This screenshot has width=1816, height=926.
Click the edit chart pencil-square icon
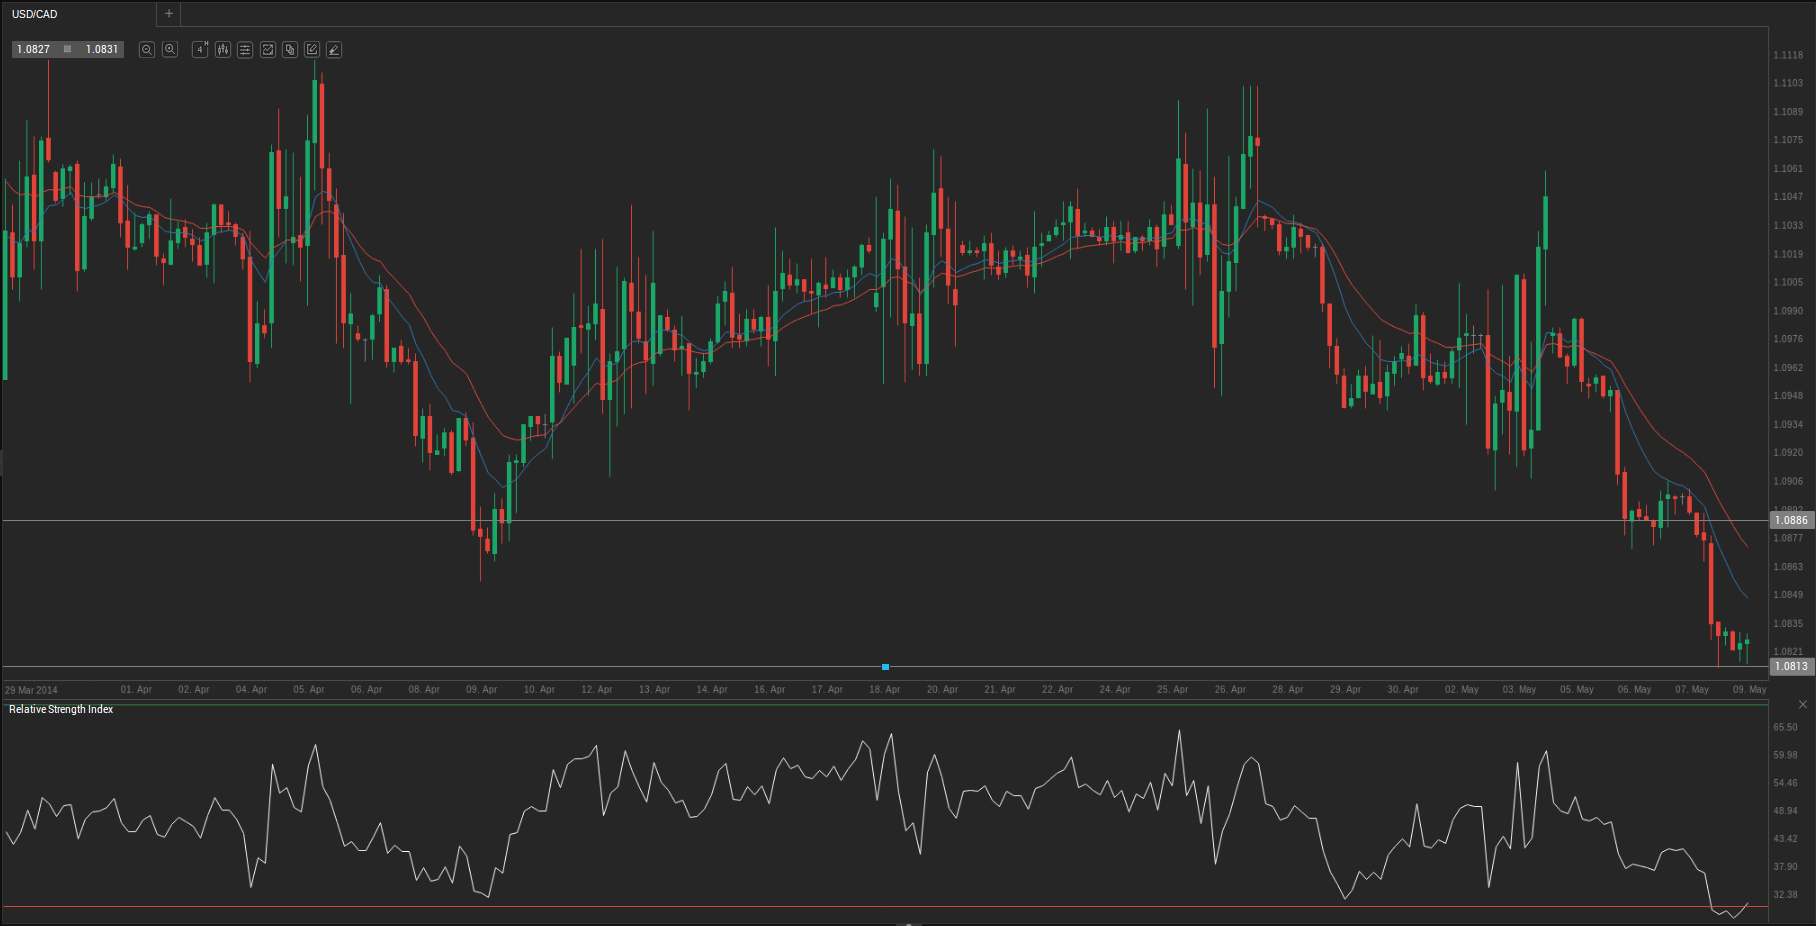click(312, 49)
